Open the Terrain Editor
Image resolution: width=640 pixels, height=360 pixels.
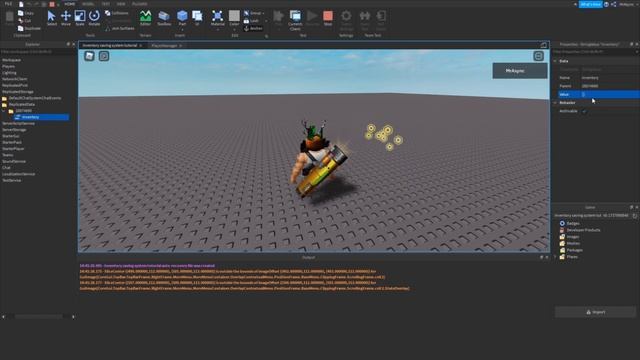(145, 18)
